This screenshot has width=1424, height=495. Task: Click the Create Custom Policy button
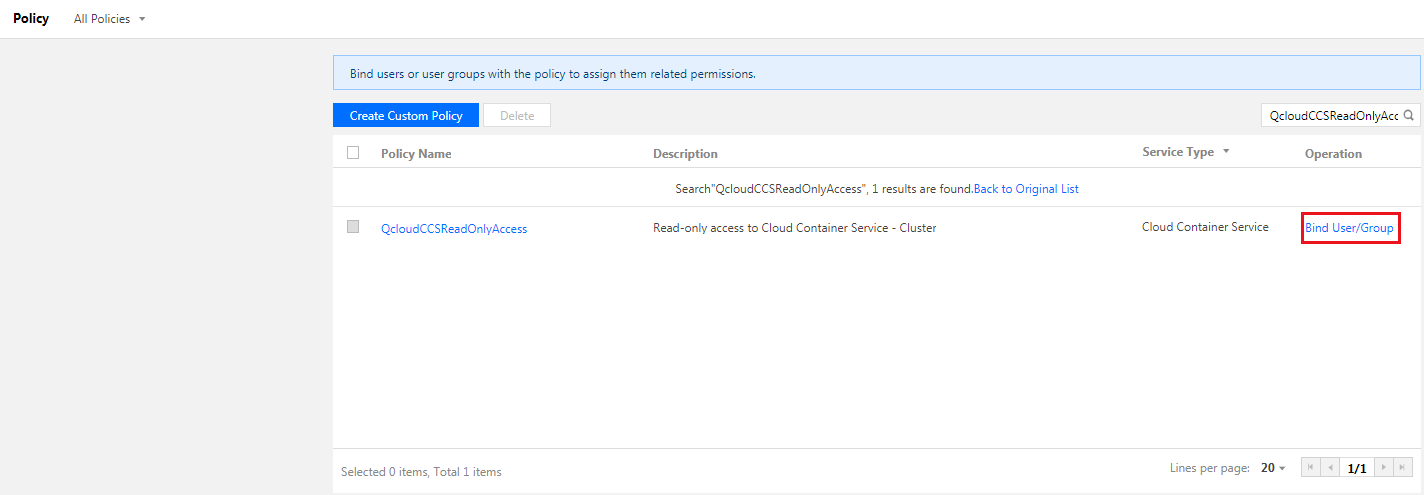406,116
